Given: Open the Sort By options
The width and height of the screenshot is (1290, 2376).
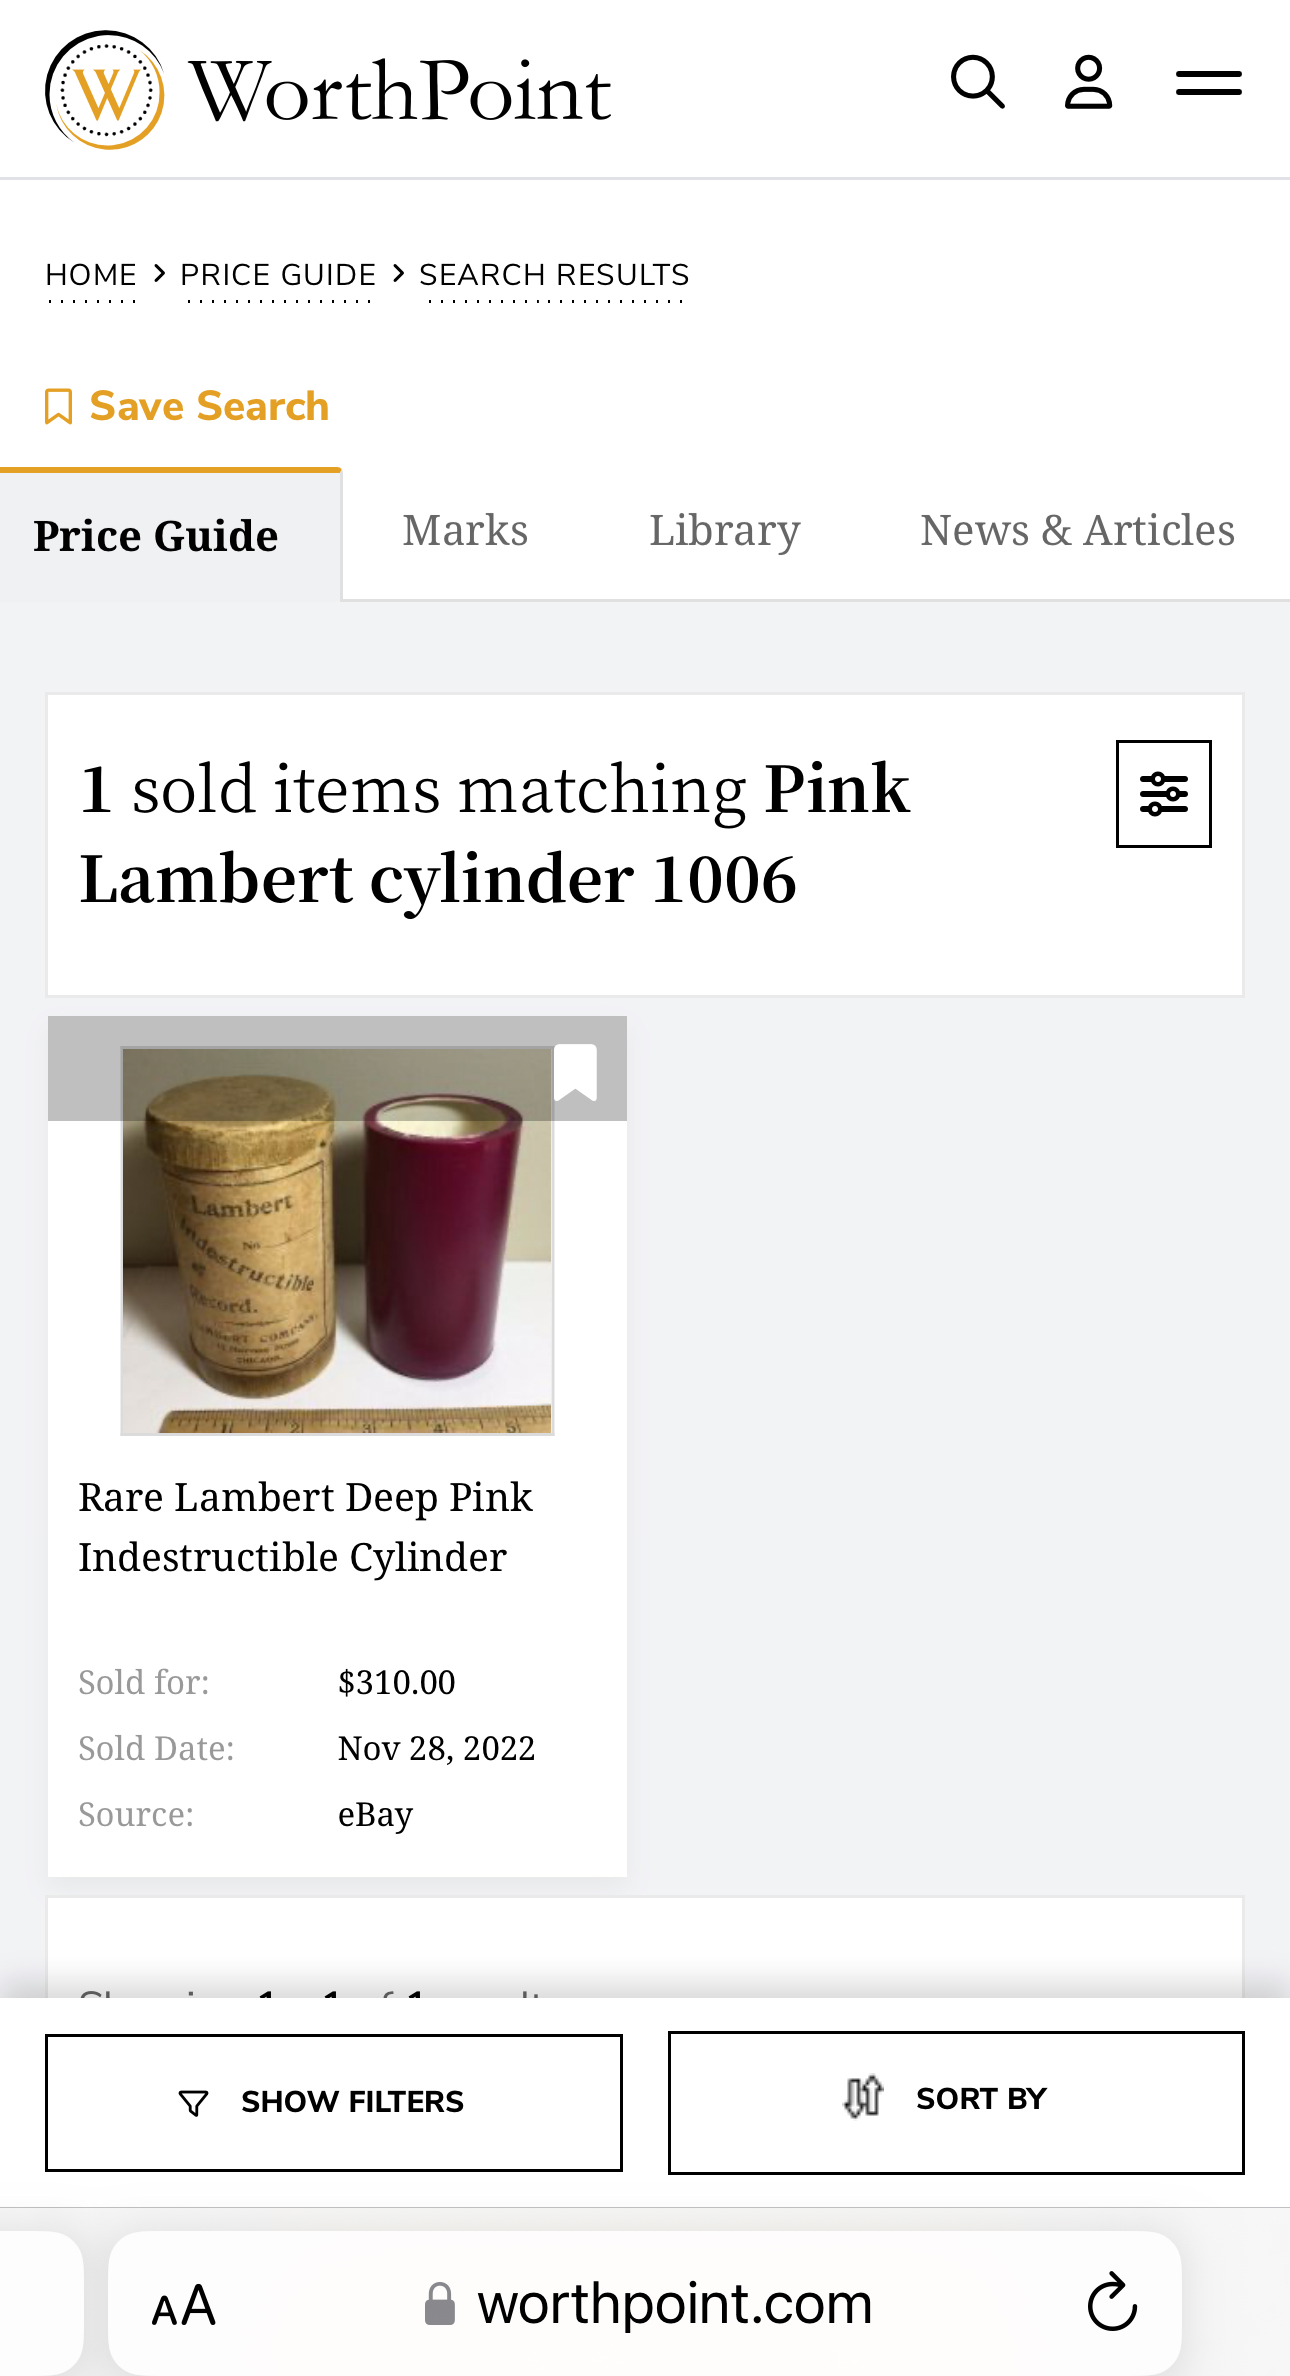Looking at the screenshot, I should tap(956, 2102).
